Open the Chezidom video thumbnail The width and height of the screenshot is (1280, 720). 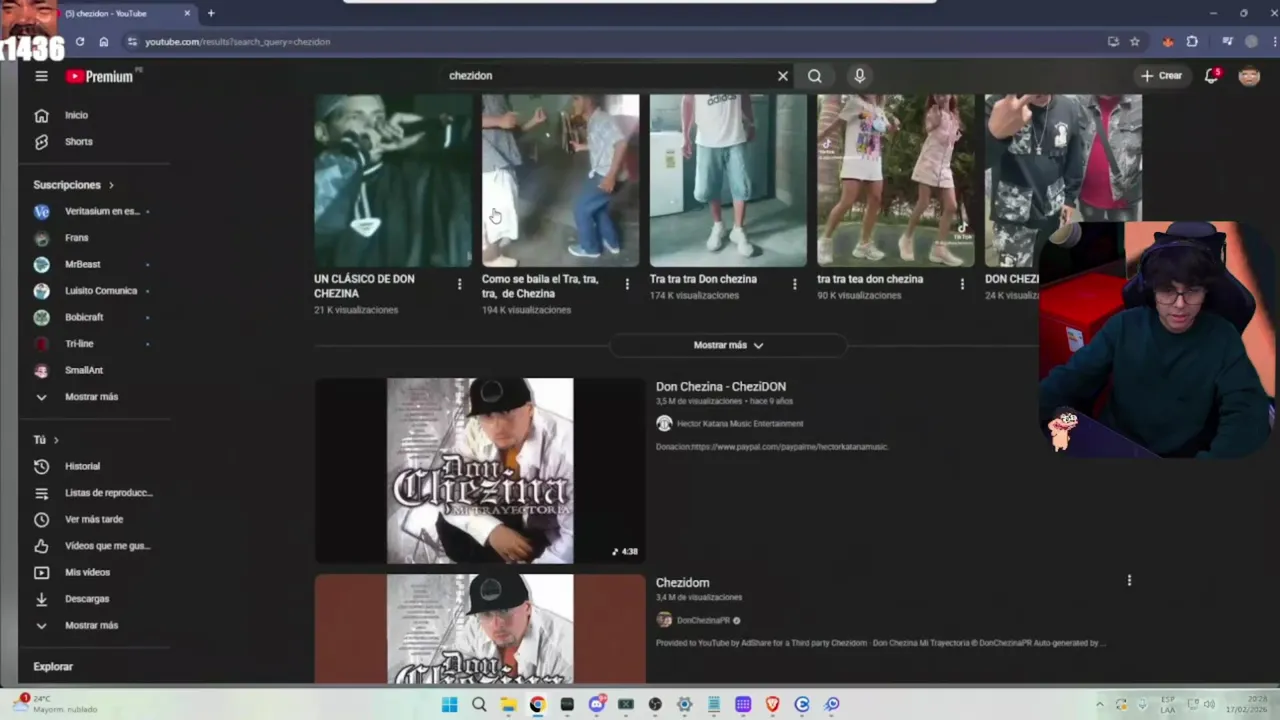(x=480, y=629)
